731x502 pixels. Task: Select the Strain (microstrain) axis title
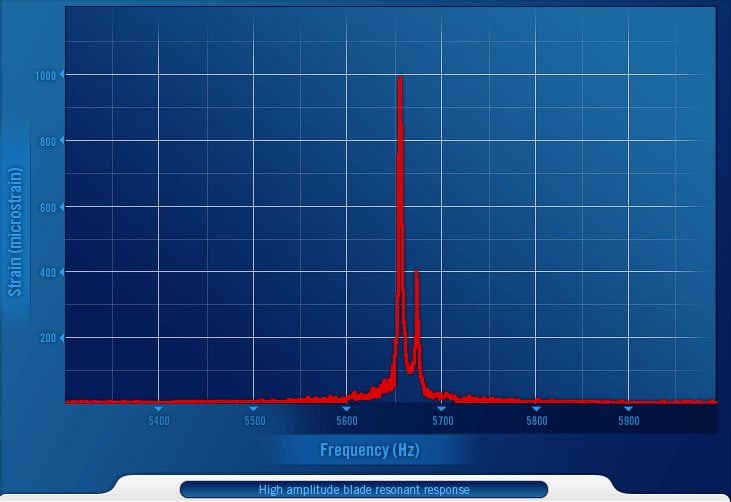15,232
